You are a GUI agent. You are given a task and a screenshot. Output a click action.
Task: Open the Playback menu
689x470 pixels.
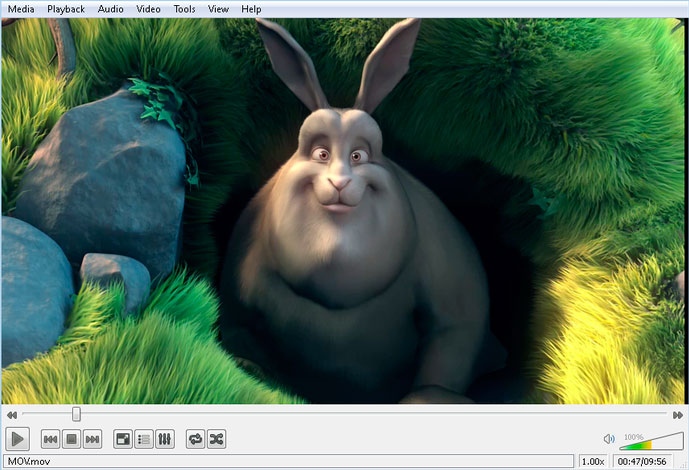pos(66,9)
